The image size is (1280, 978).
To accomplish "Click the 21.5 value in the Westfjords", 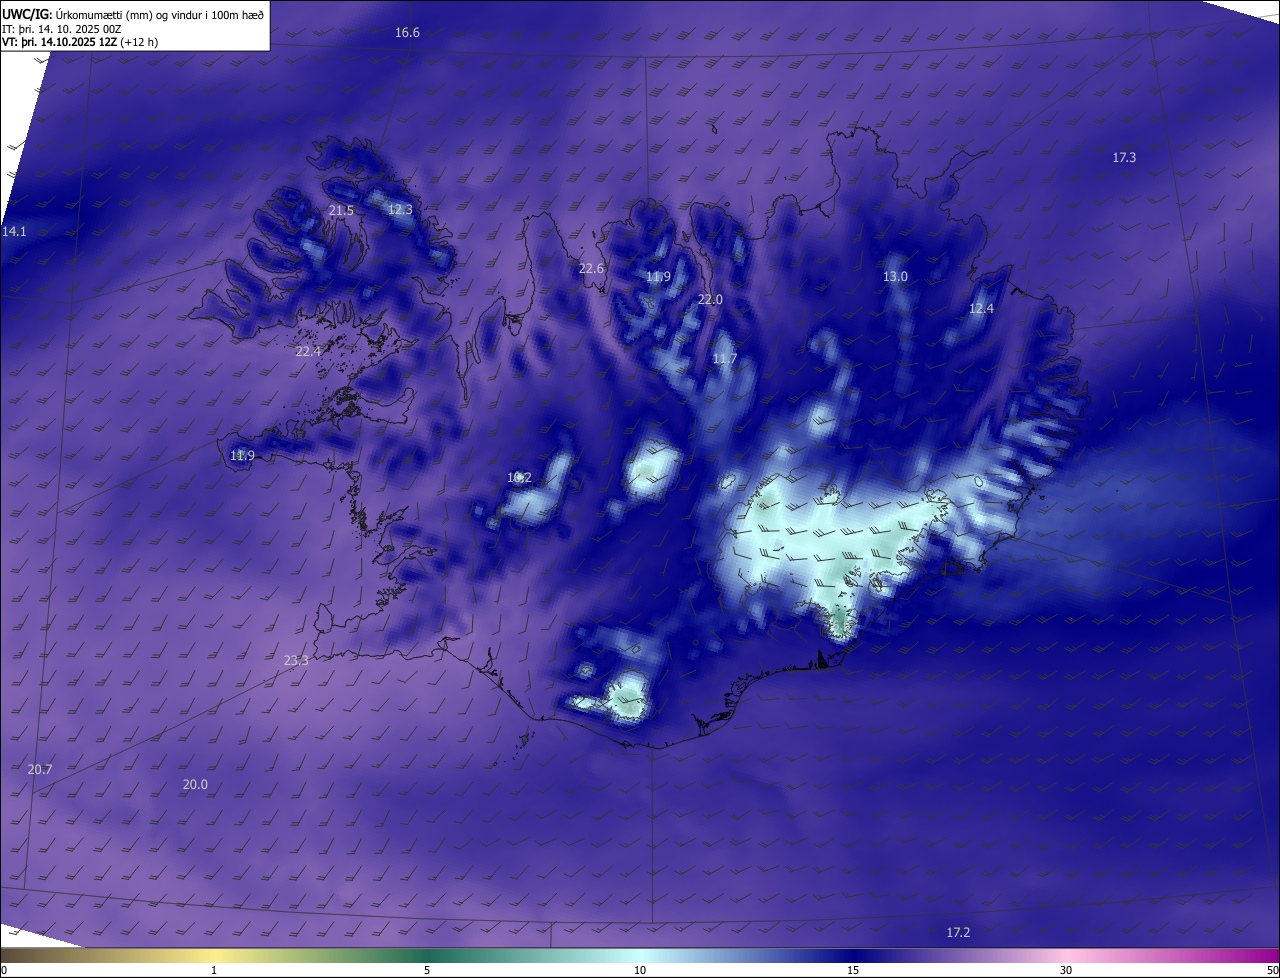I will click(x=341, y=211).
